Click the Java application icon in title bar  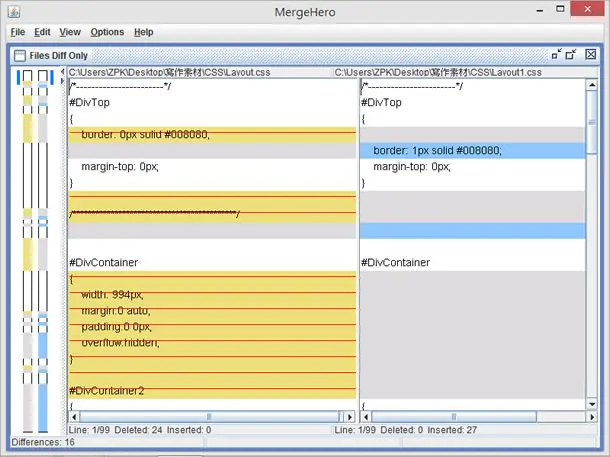point(14,12)
